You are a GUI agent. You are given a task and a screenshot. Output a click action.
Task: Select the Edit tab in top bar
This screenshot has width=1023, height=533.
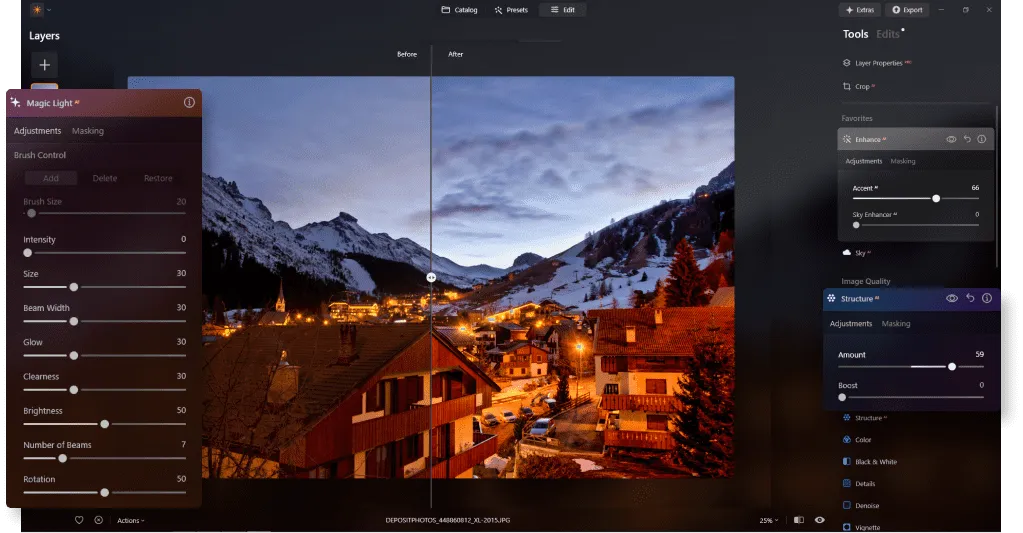tap(562, 10)
